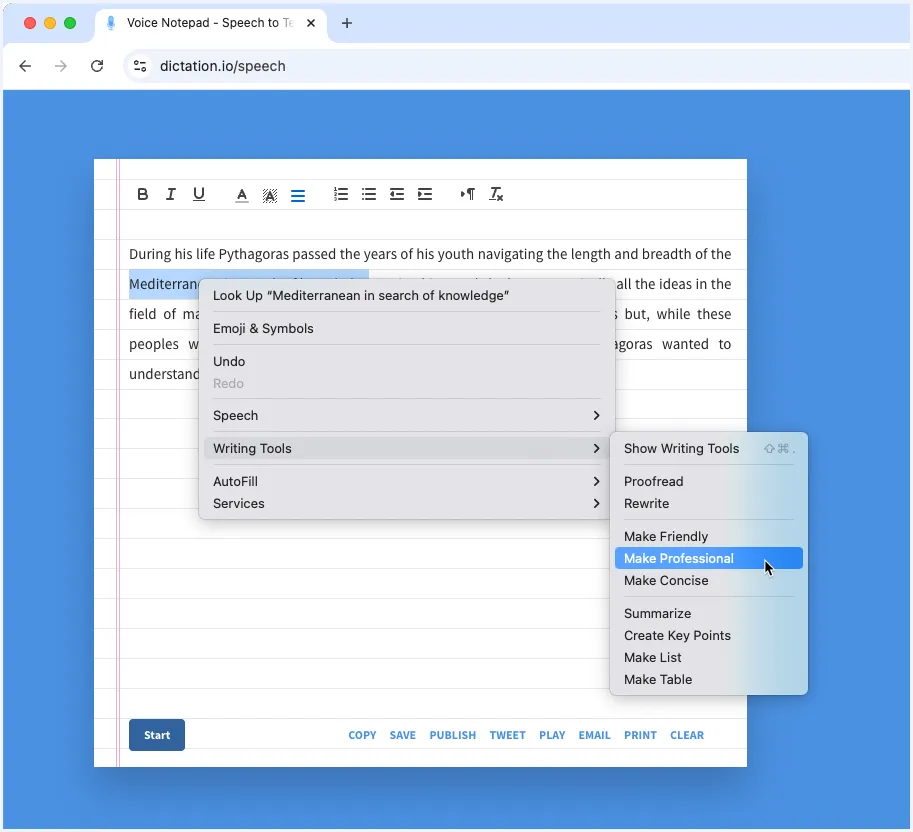Open the font color tool
Image resolution: width=913 pixels, height=832 pixels.
point(241,195)
